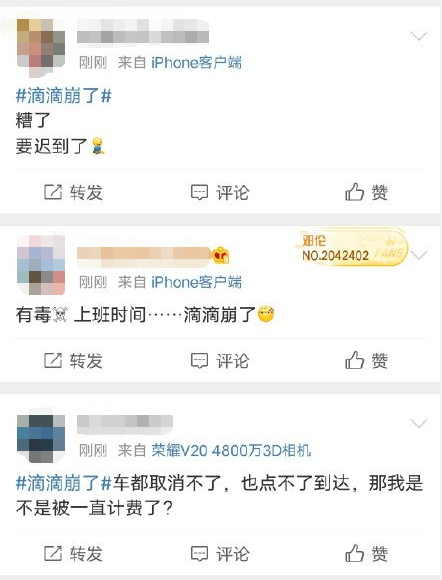
Task: Expand options chevron on first post
Action: (419, 36)
